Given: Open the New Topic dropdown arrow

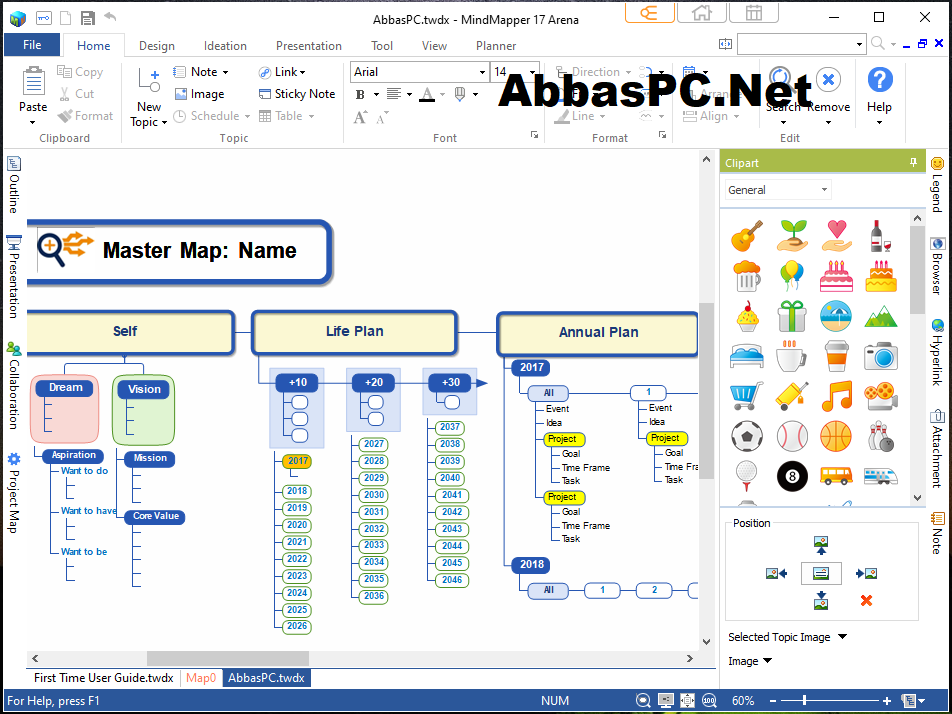Looking at the screenshot, I should (164, 123).
